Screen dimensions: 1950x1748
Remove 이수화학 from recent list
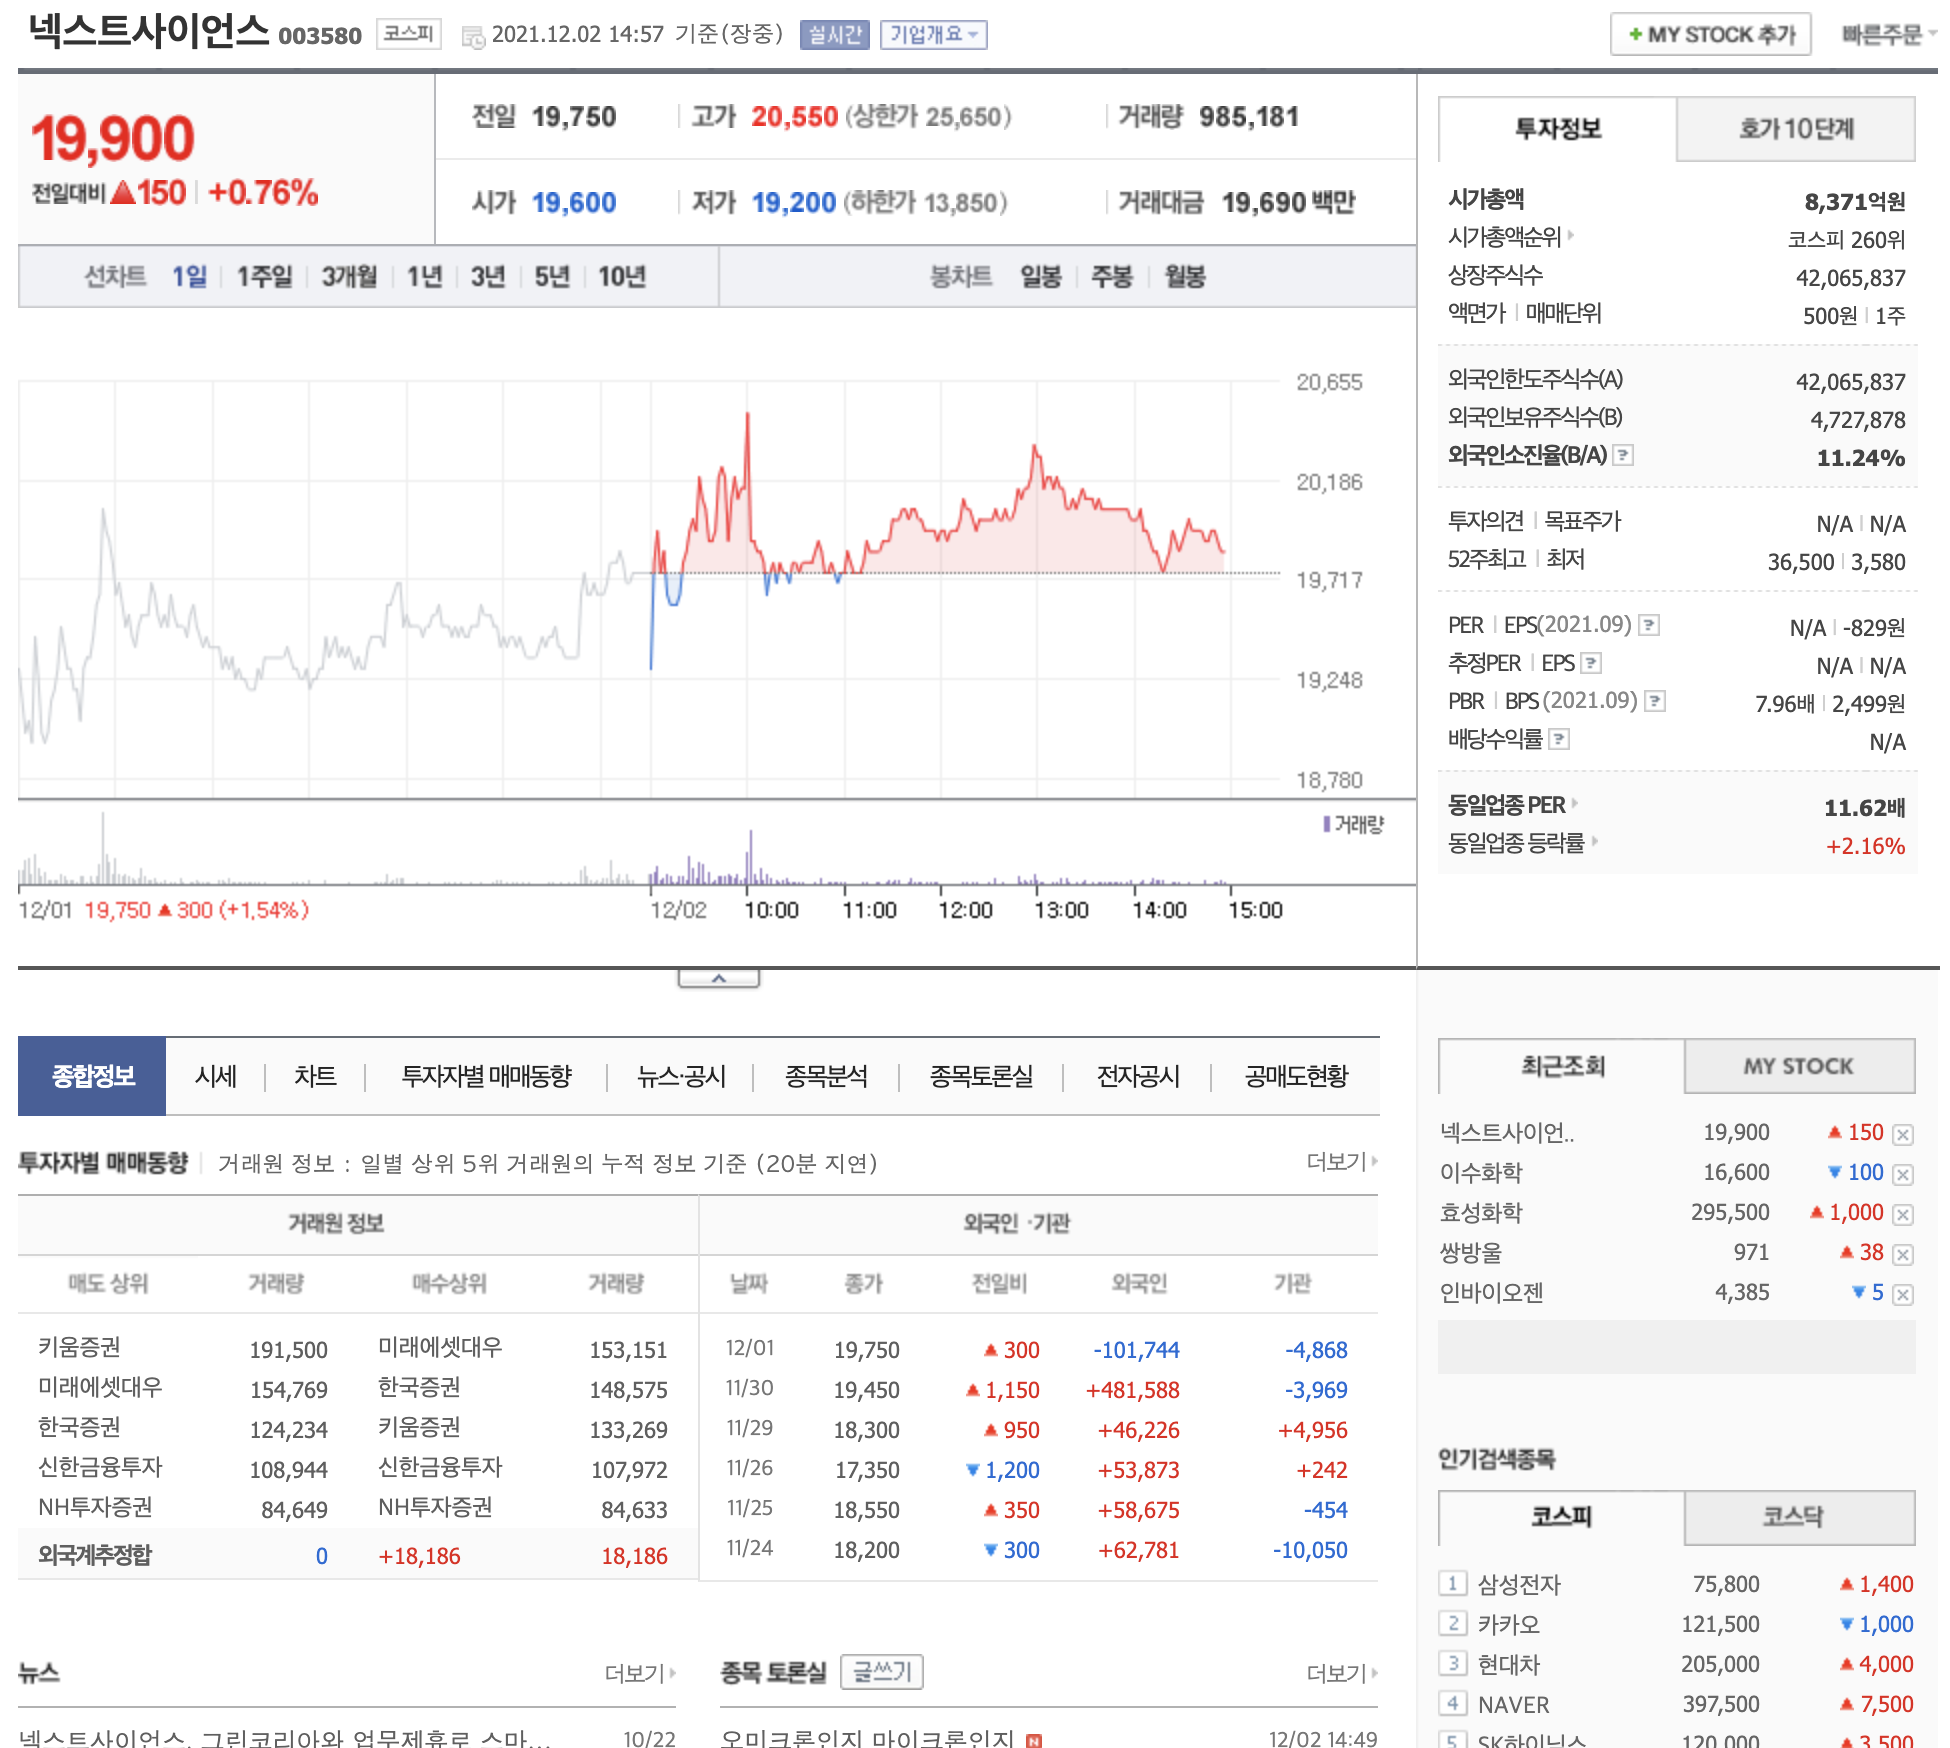click(x=1903, y=1174)
